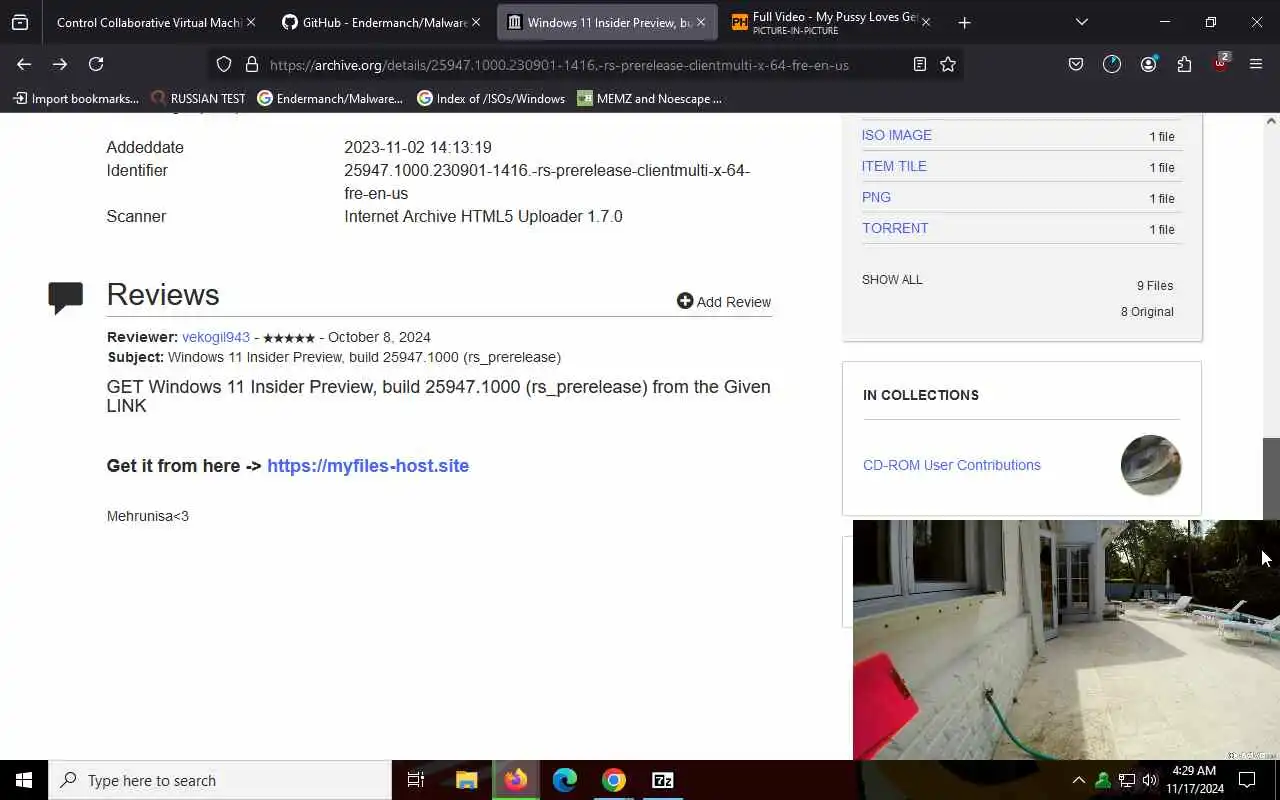Open network status tray icon
Image resolution: width=1280 pixels, height=800 pixels.
(x=1127, y=780)
